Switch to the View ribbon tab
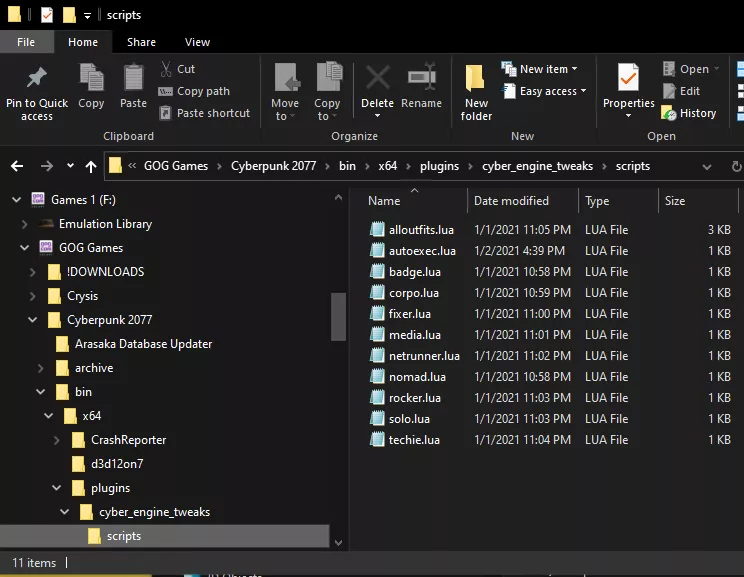 [x=197, y=42]
